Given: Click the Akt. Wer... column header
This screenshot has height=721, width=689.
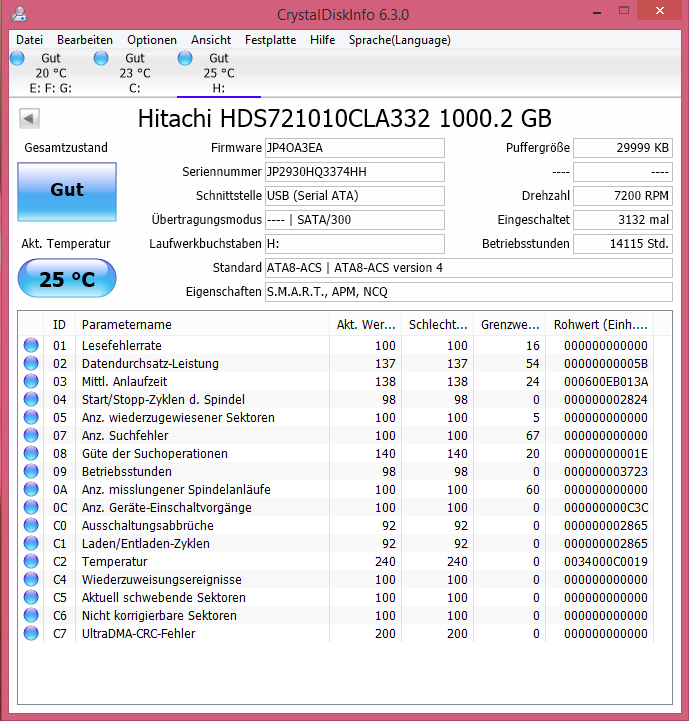Looking at the screenshot, I should point(366,325).
